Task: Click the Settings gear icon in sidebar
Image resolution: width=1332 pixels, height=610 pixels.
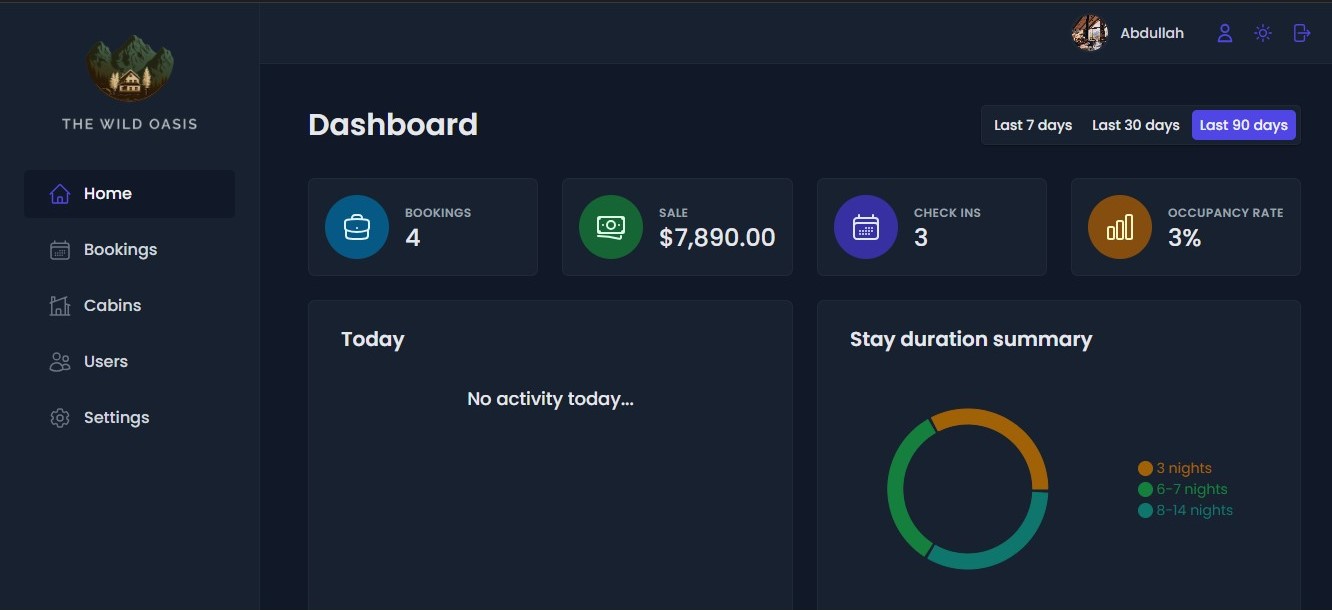Action: (x=60, y=418)
